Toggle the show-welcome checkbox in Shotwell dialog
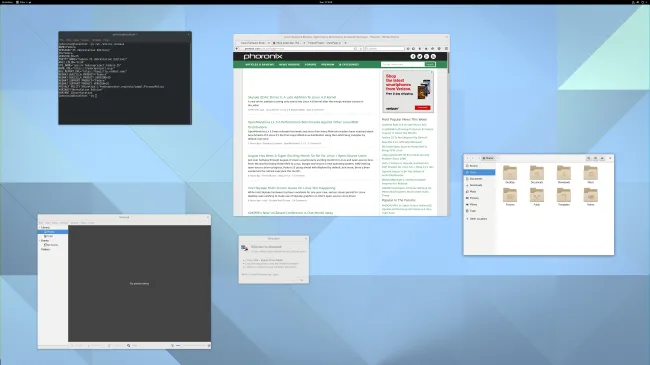The height and width of the screenshot is (365, 650). pyautogui.click(x=243, y=274)
